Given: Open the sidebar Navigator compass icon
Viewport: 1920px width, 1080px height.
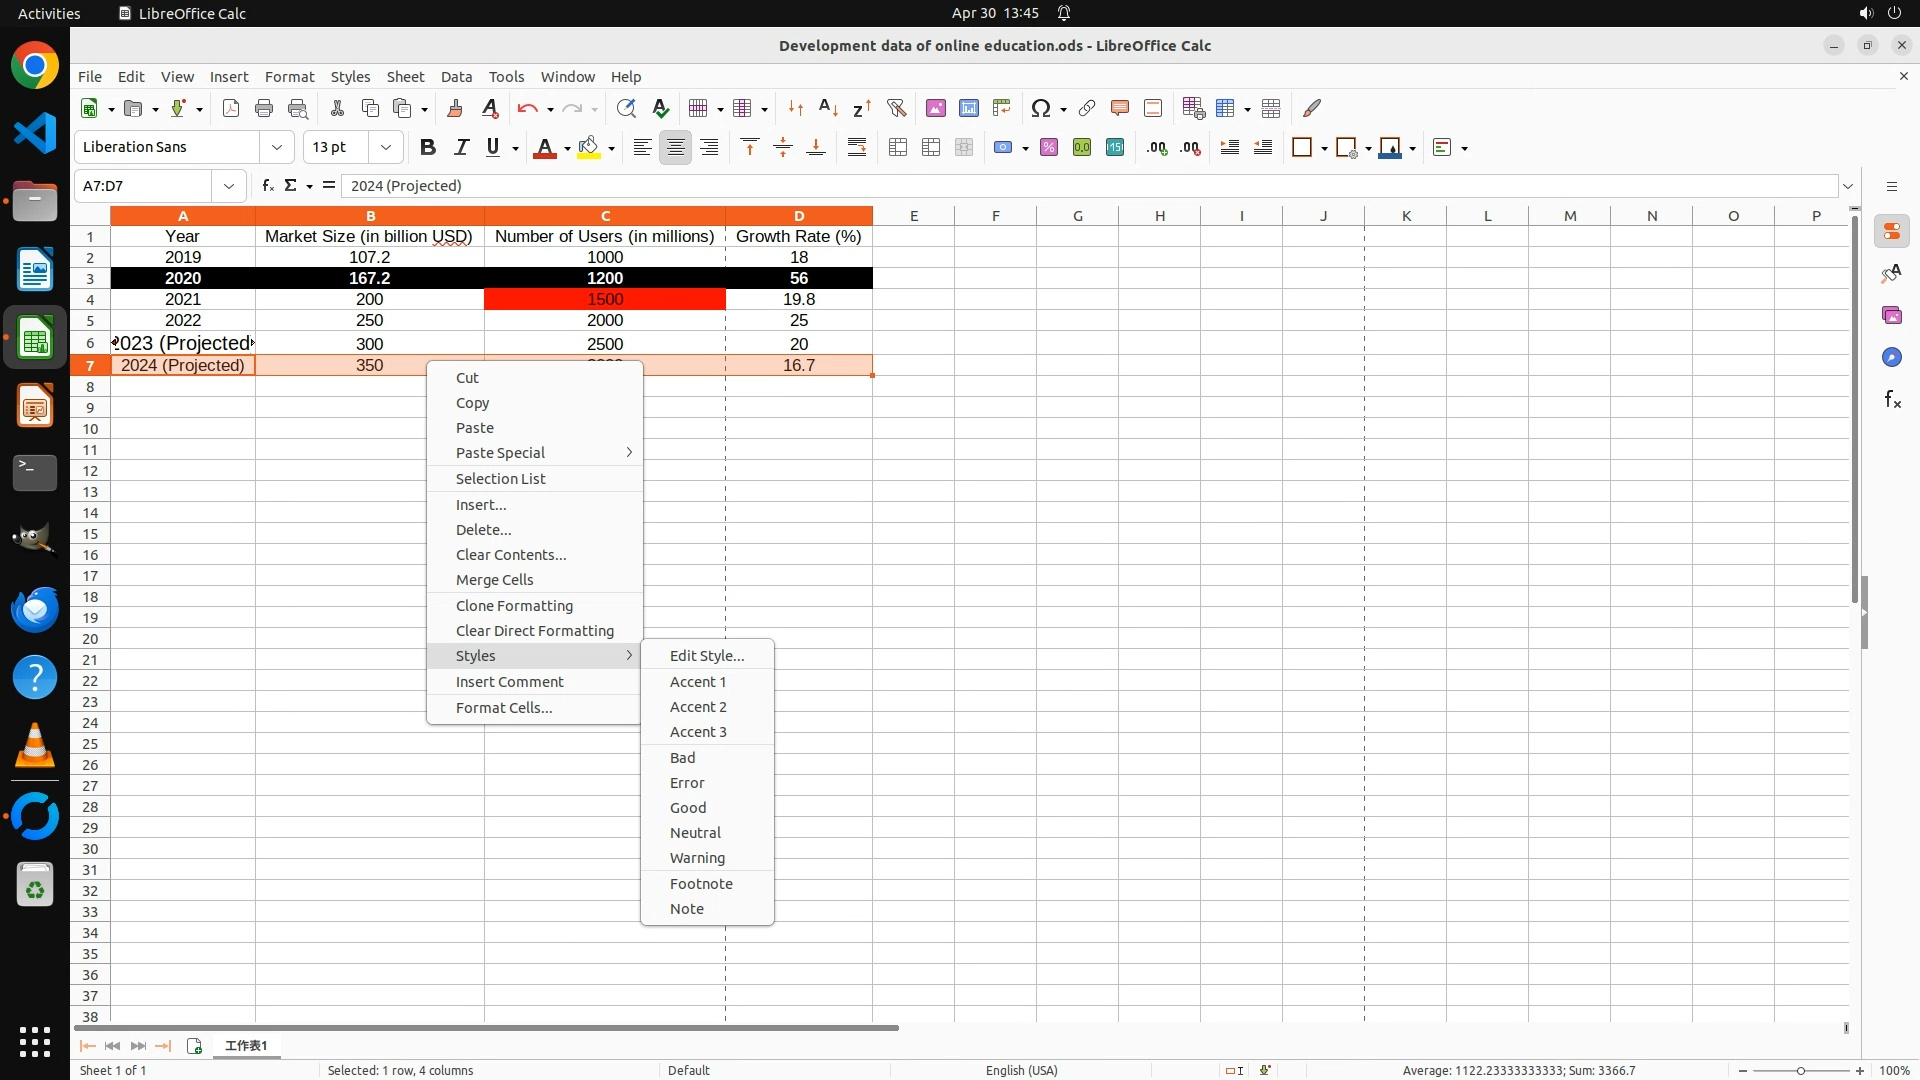Looking at the screenshot, I should [1891, 357].
